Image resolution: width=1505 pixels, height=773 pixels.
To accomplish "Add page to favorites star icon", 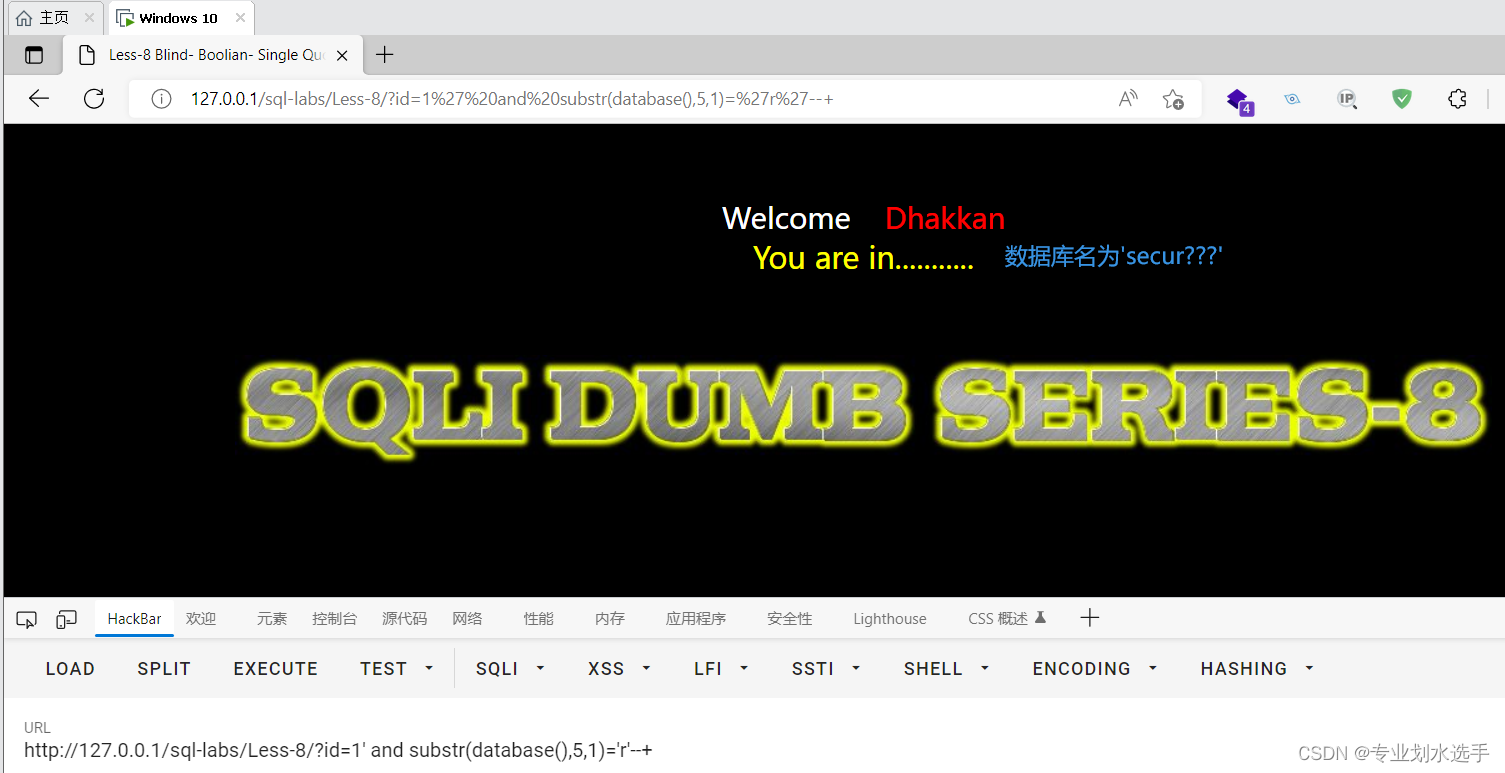I will point(1173,99).
